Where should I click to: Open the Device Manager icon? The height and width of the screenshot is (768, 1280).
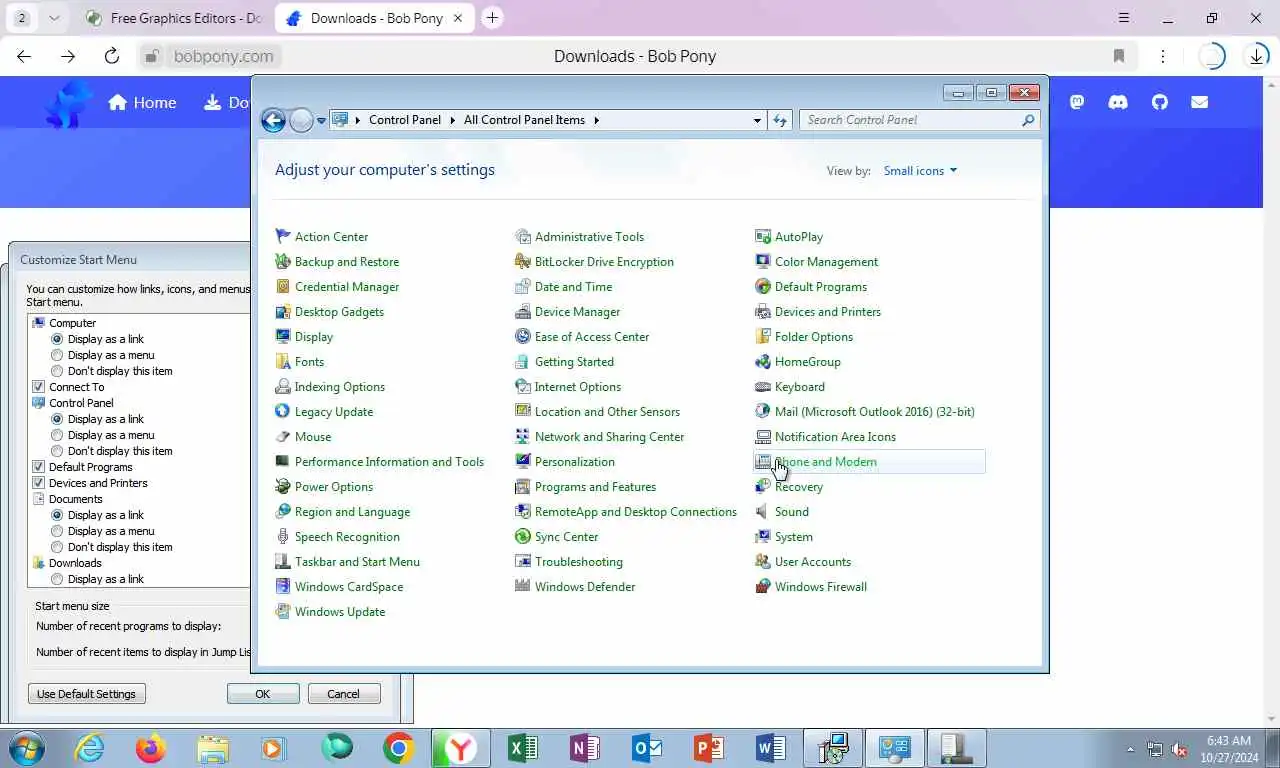point(523,312)
